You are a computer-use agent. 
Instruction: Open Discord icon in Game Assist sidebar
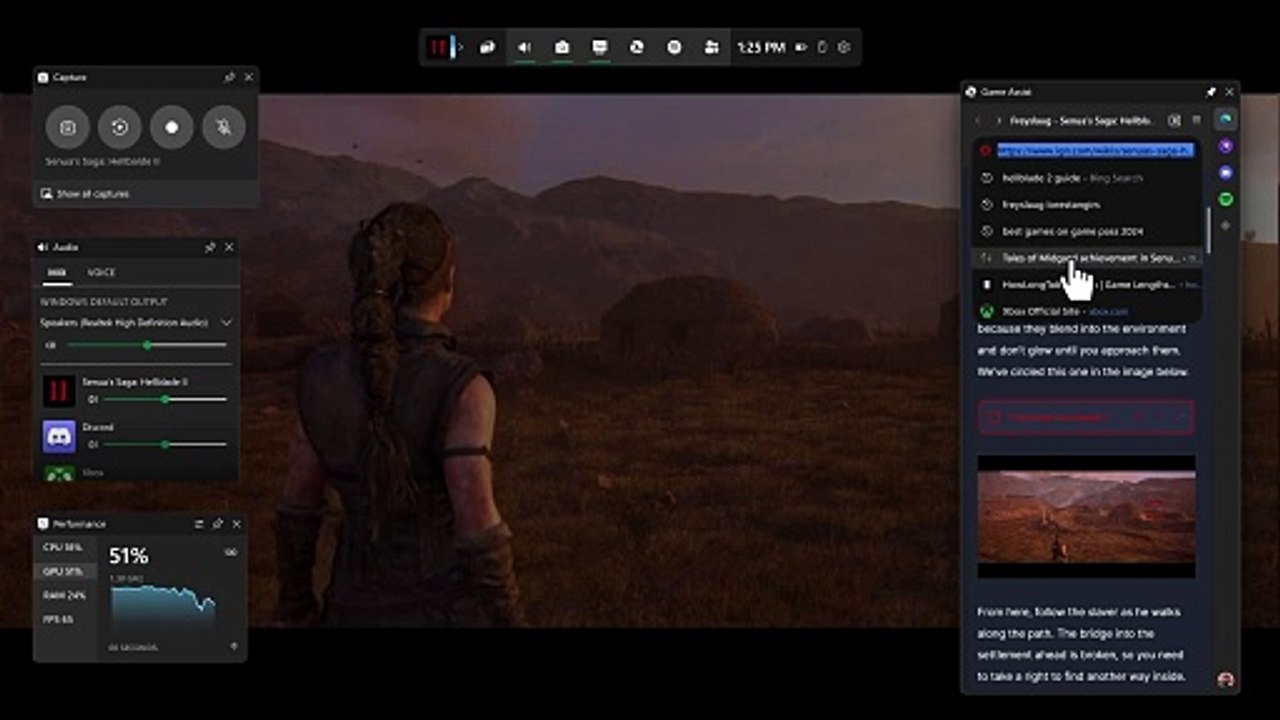1226,173
